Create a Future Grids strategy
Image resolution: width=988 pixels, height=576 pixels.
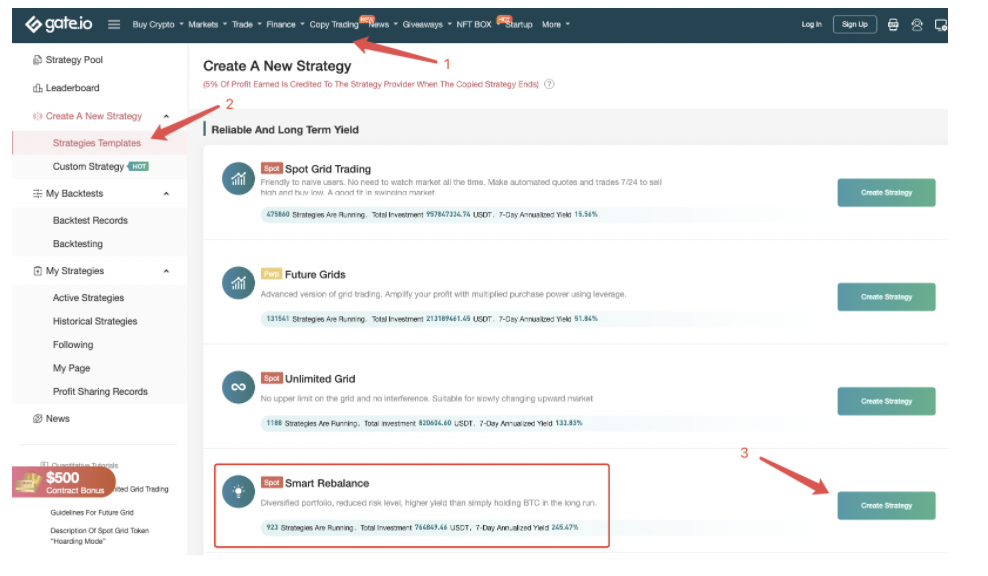(886, 297)
